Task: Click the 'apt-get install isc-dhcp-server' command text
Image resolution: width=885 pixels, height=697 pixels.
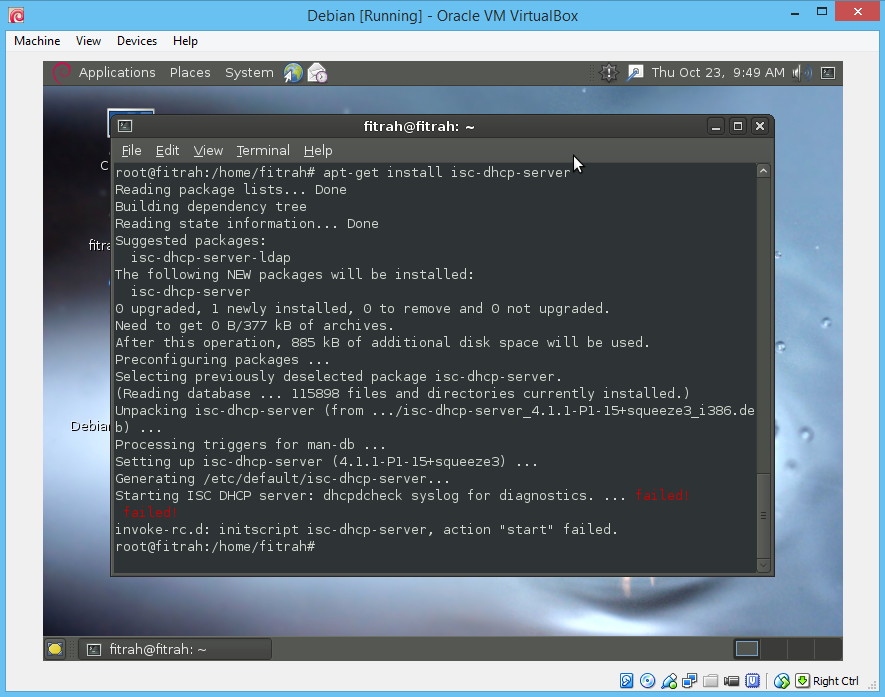Action: (446, 172)
